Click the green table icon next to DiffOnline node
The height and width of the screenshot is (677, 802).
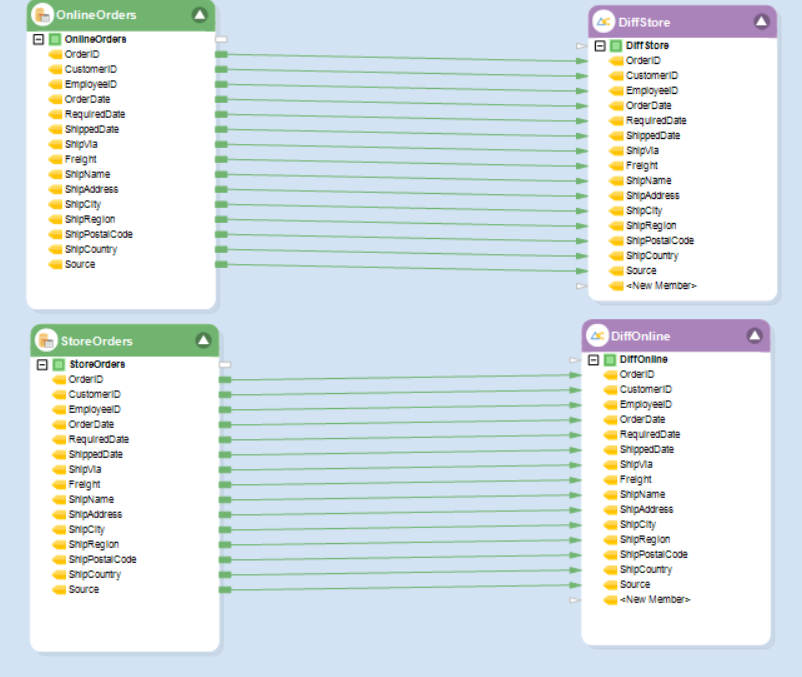click(610, 359)
